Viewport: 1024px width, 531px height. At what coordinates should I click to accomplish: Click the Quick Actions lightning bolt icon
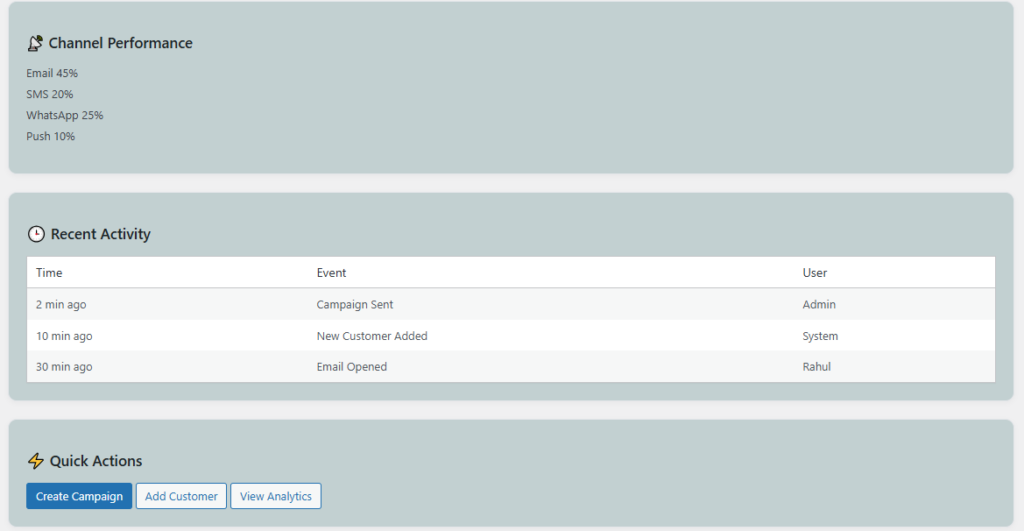coord(36,461)
